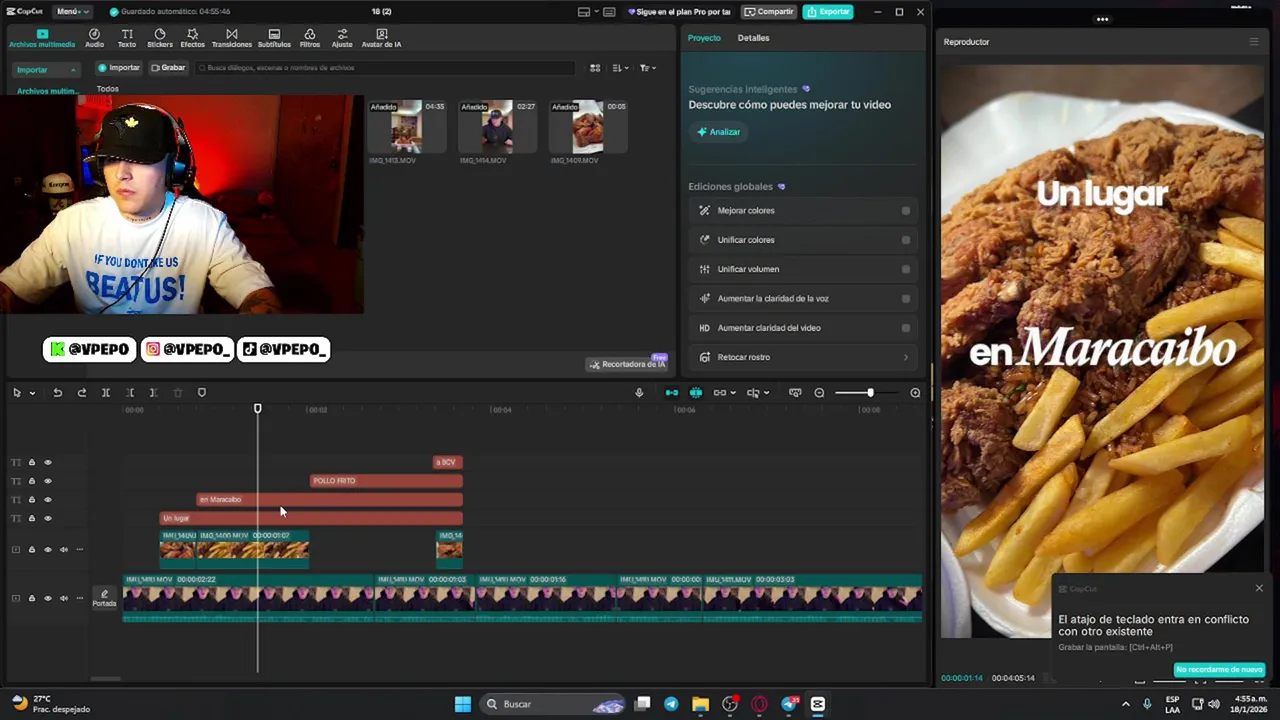Open the Filtros panel
This screenshot has width=1280, height=720.
coord(310,38)
